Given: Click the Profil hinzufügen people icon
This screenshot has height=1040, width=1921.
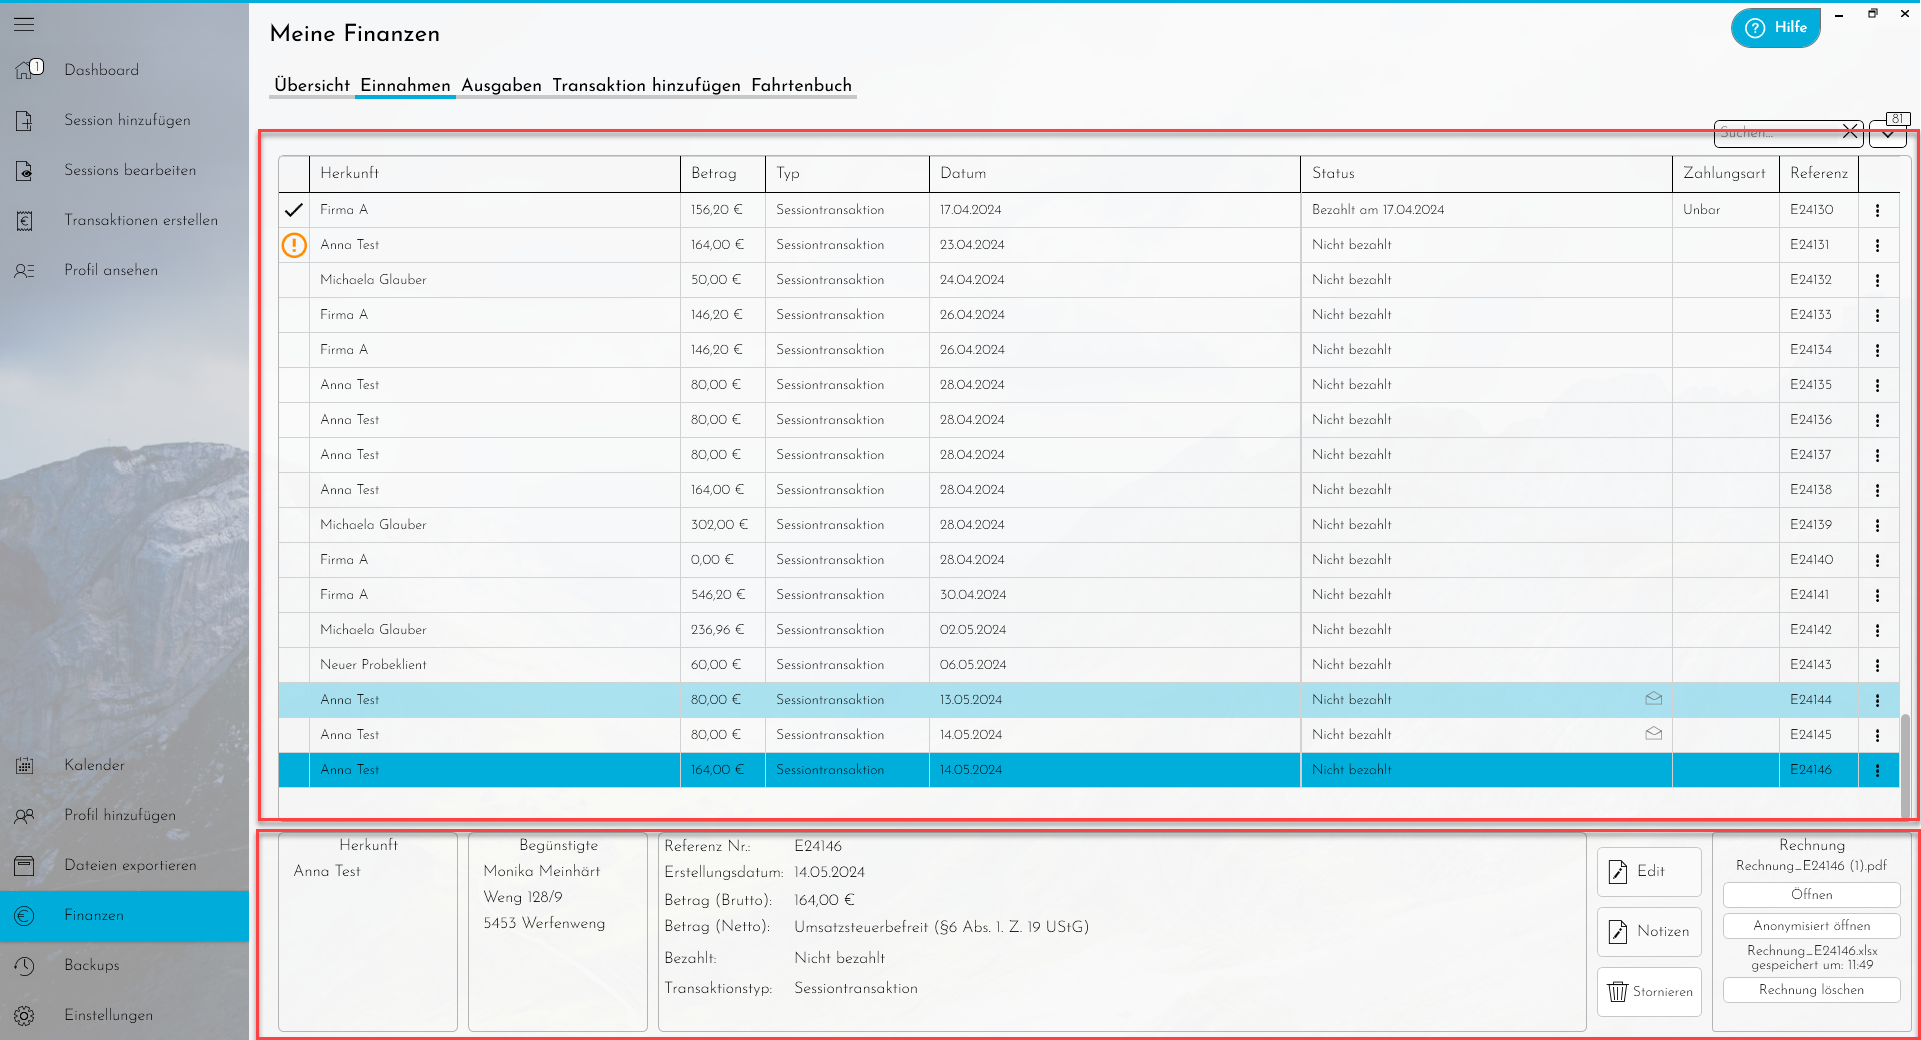Looking at the screenshot, I should 25,815.
